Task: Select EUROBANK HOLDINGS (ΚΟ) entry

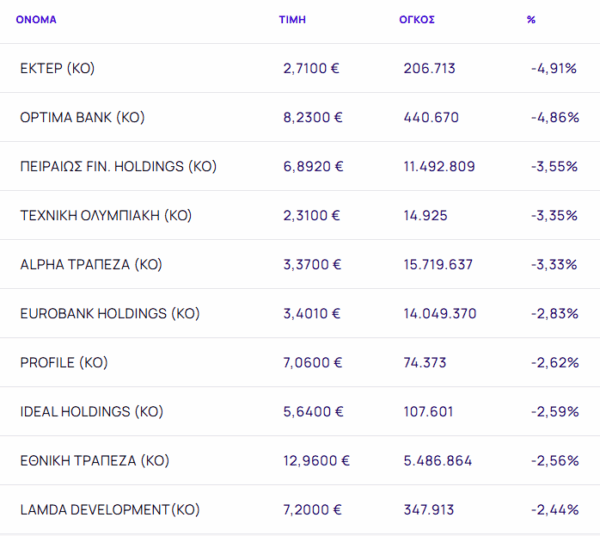Action: tap(110, 313)
